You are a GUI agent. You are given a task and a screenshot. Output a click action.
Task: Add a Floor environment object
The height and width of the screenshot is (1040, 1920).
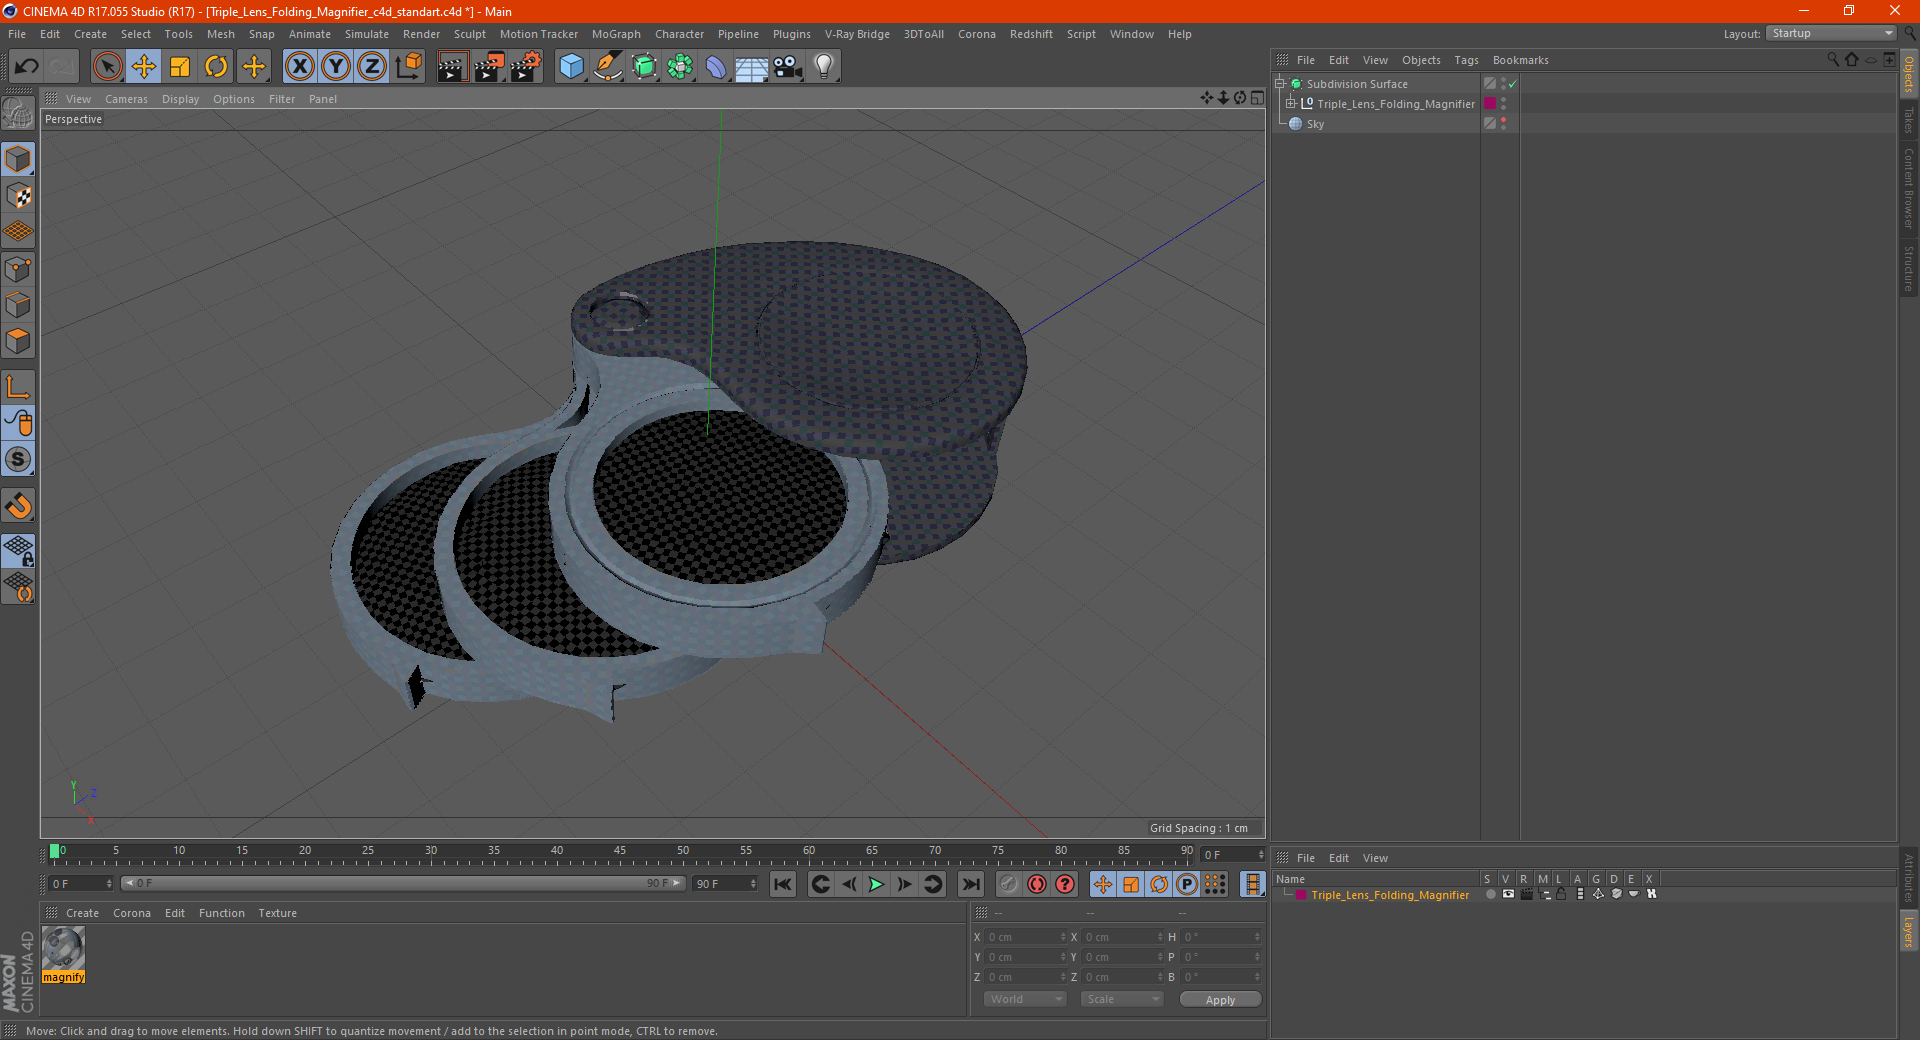point(751,67)
